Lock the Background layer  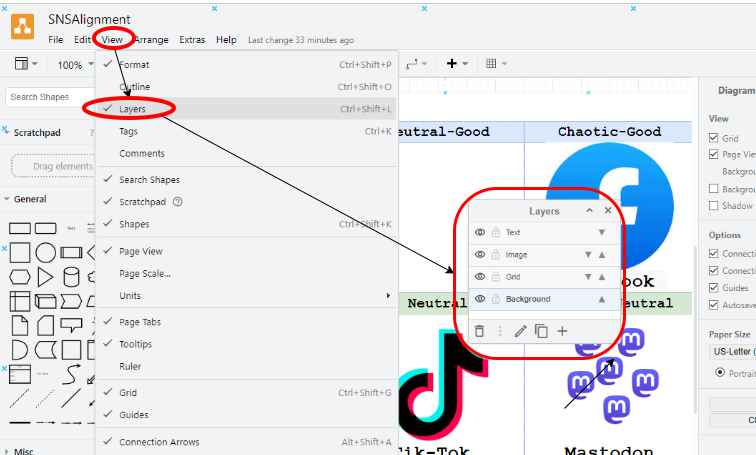tap(496, 299)
